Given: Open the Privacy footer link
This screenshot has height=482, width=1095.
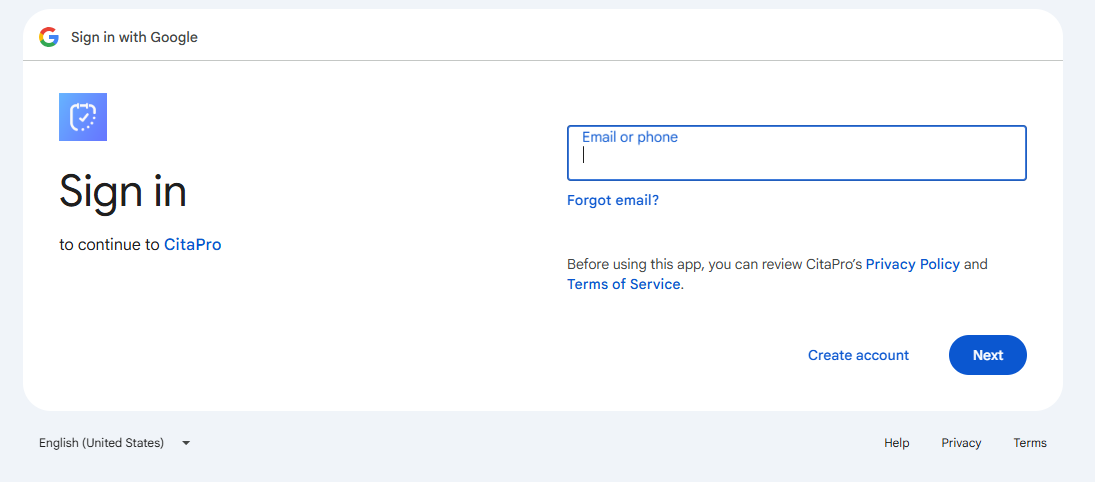Looking at the screenshot, I should tap(961, 443).
